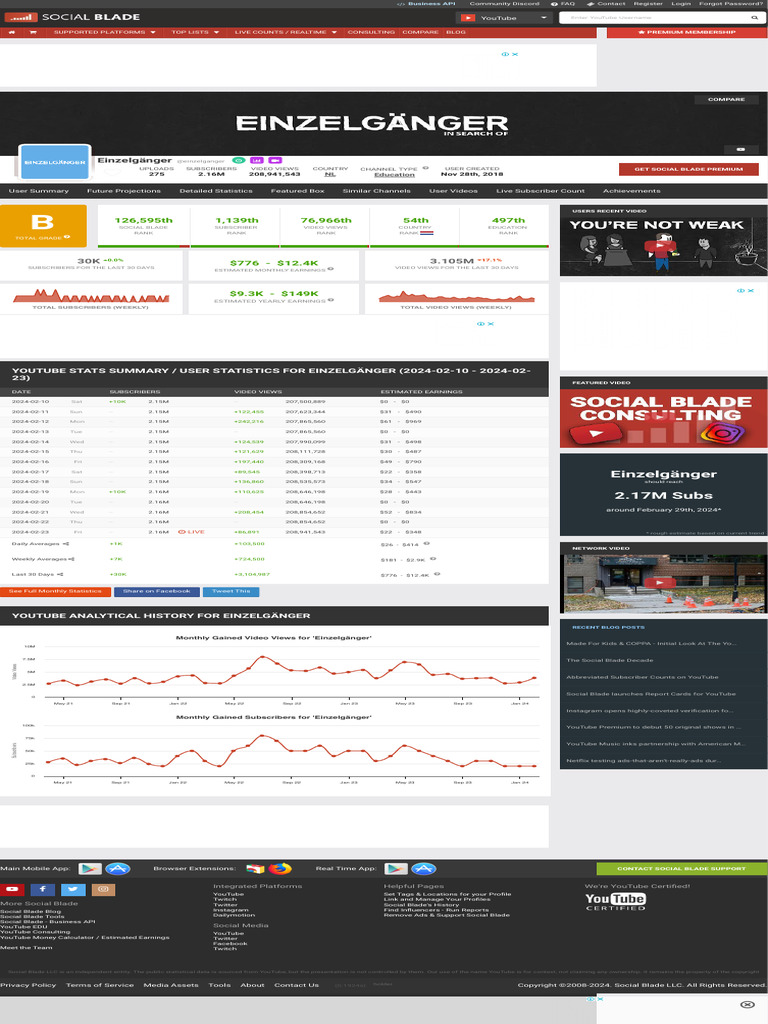768x1024 pixels.
Task: Open Real Time App Google Play icon
Action: tap(396, 869)
